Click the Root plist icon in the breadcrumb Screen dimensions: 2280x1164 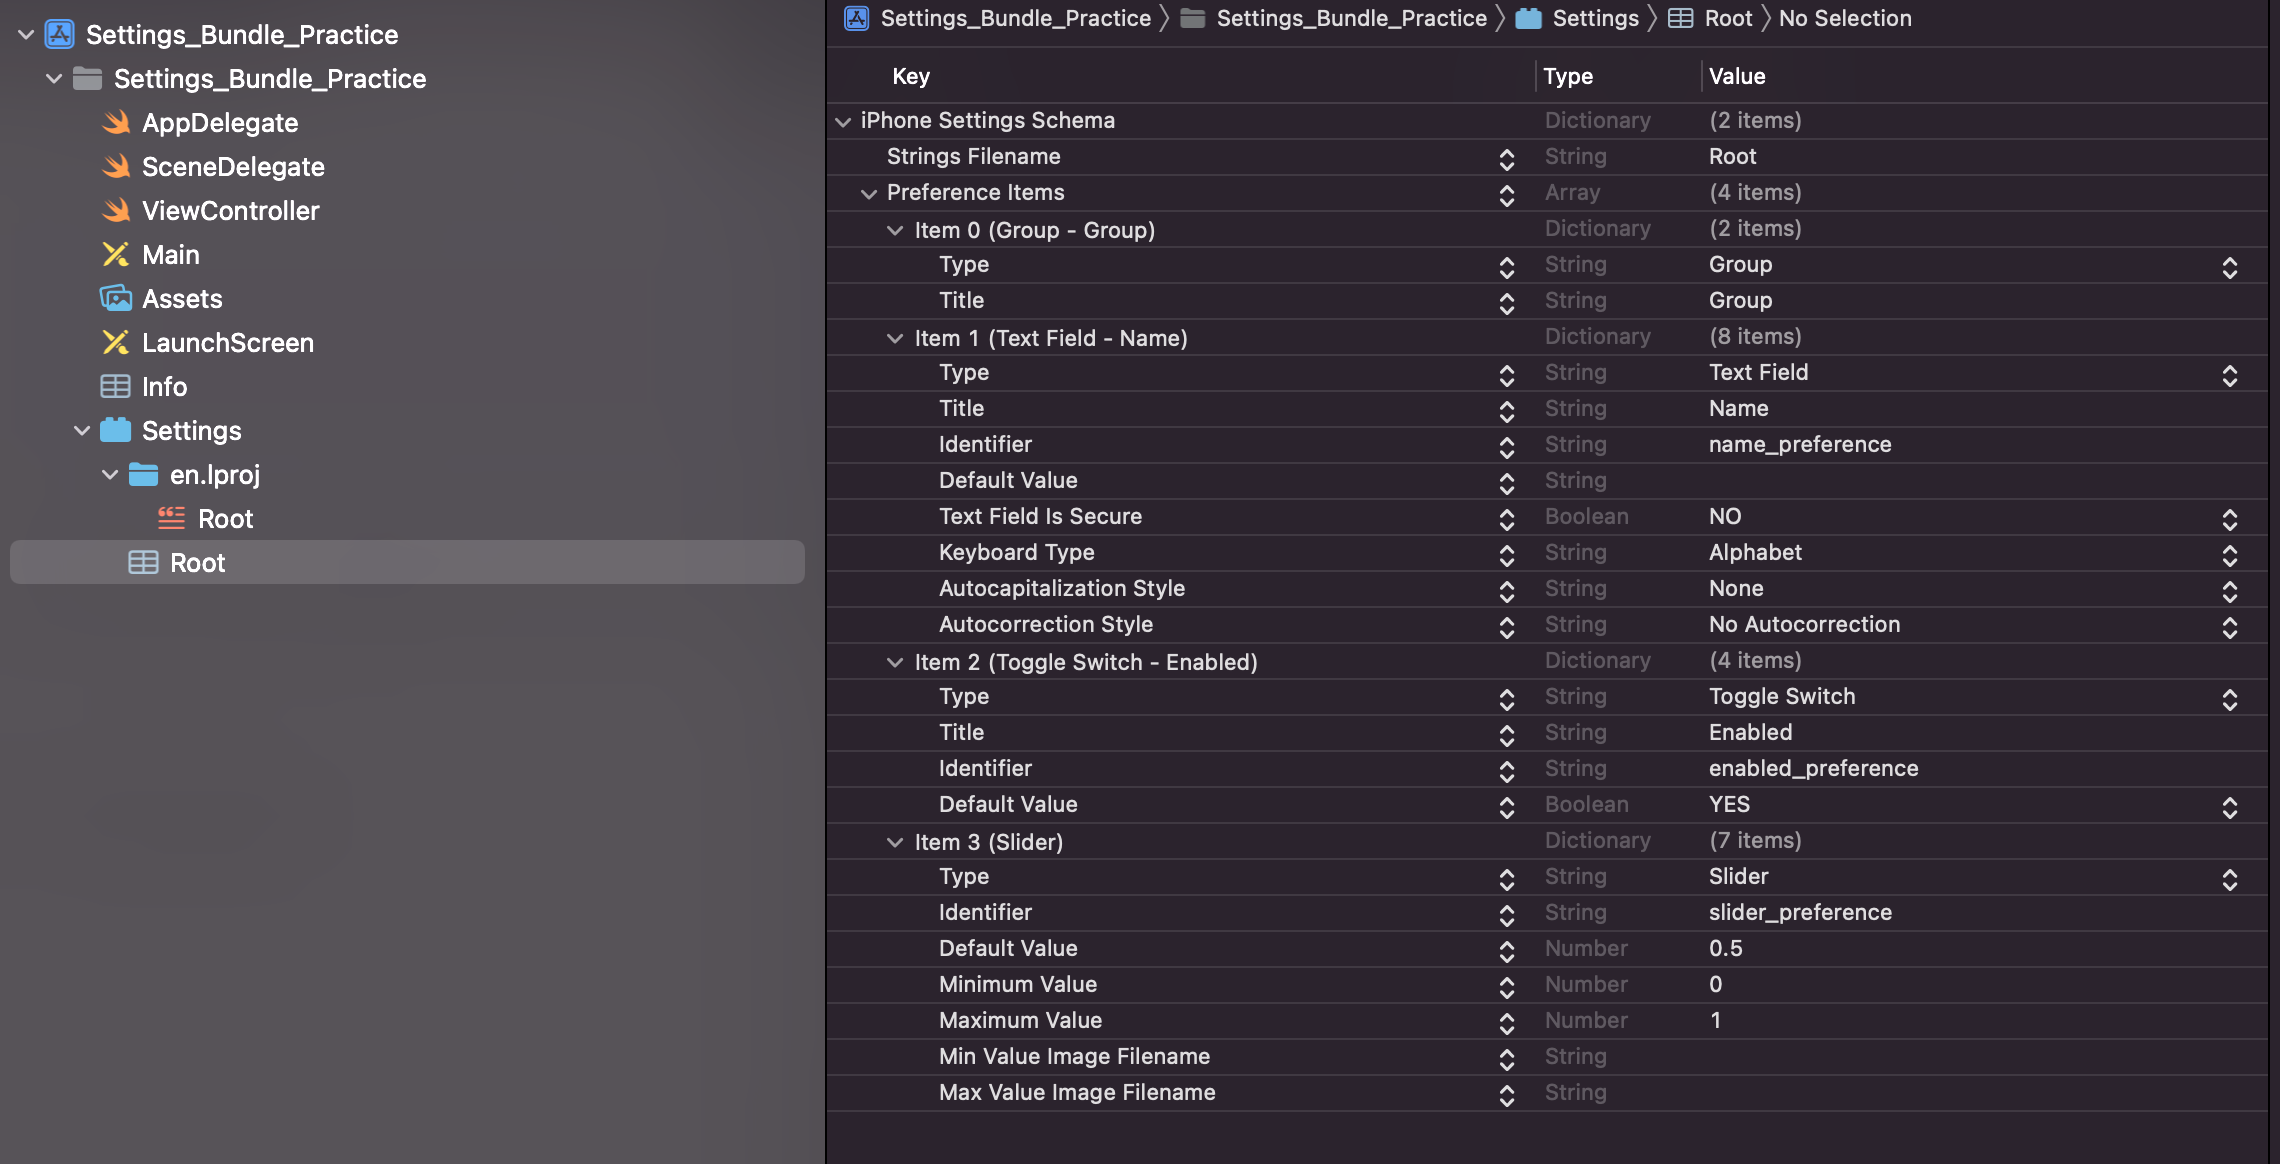(1681, 18)
